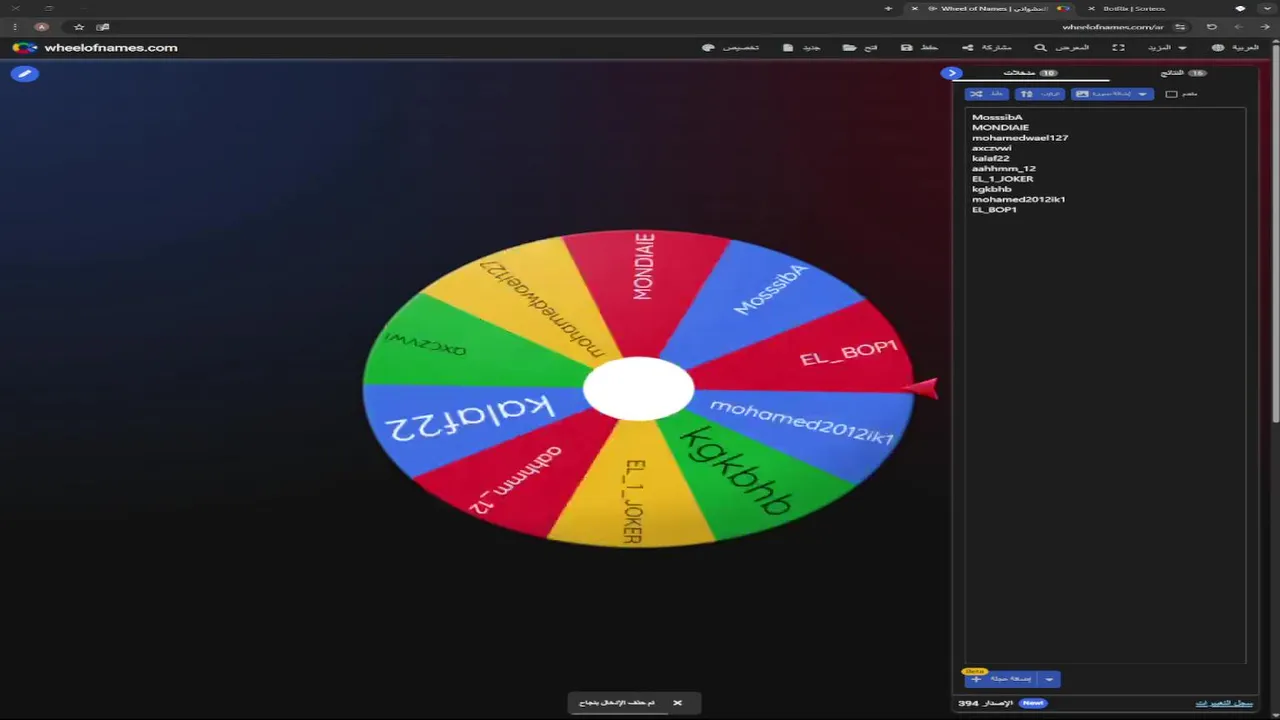Open the Customize palette option
Image resolution: width=1280 pixels, height=720 pixels.
(731, 47)
